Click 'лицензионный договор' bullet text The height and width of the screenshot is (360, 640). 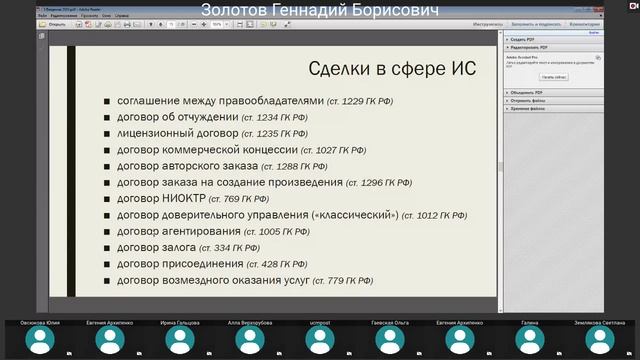pyautogui.click(x=178, y=133)
